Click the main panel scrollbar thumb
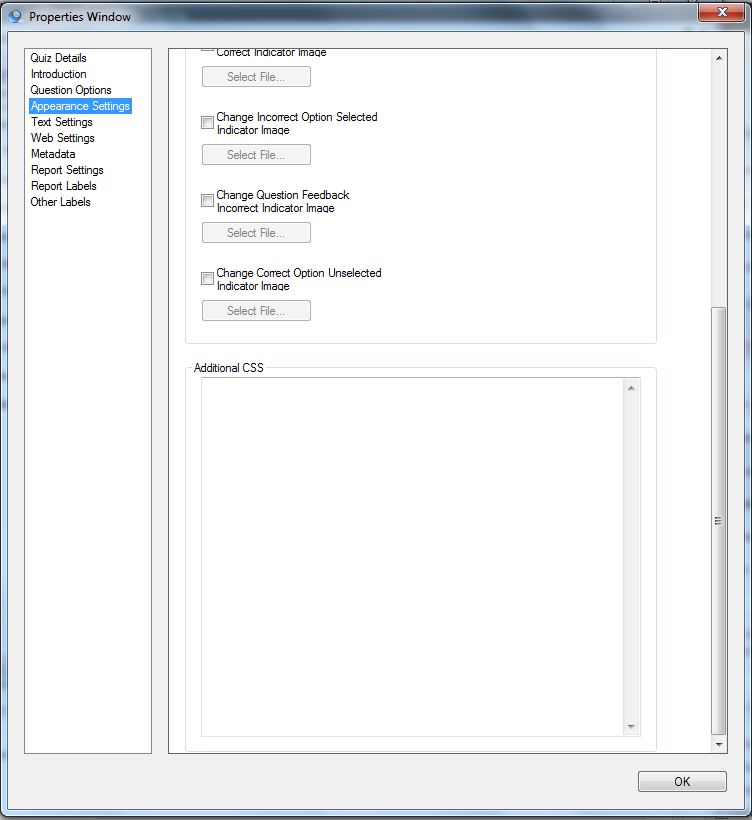 click(719, 521)
